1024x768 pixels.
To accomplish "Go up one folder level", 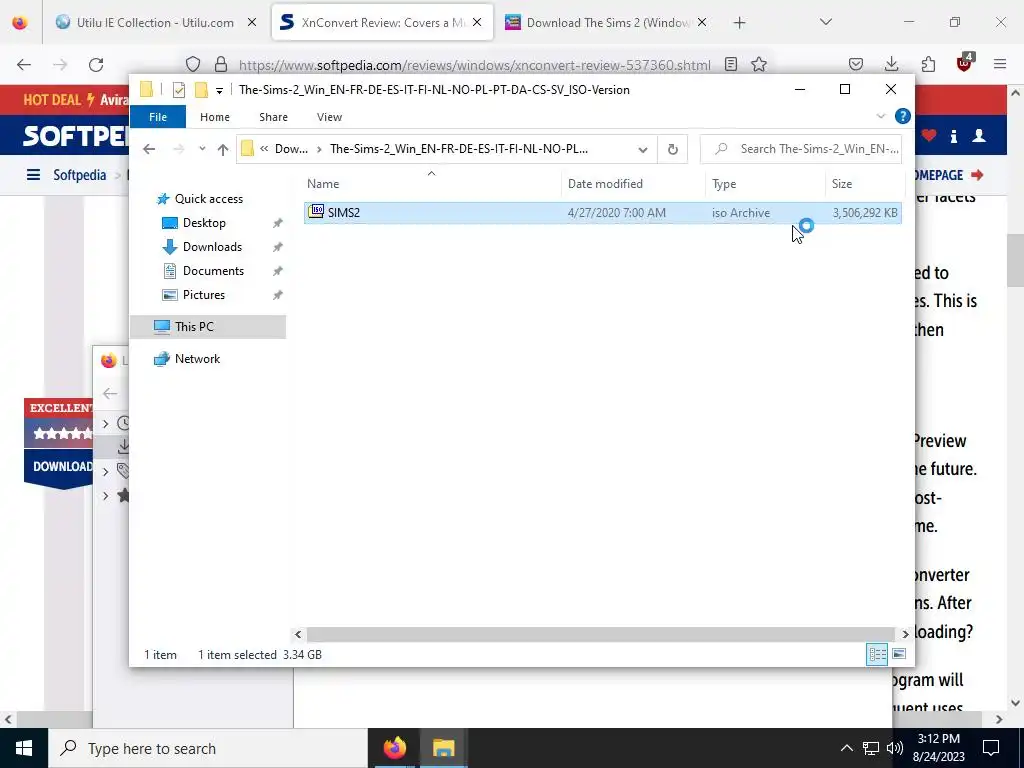I will point(223,150).
